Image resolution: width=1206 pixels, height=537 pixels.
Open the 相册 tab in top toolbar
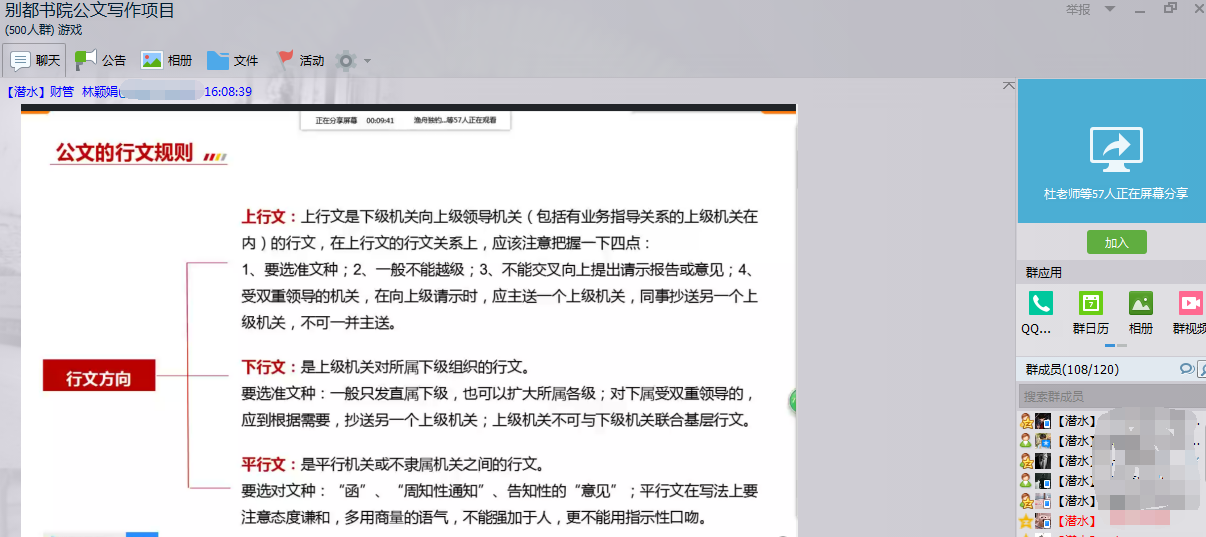coord(166,60)
